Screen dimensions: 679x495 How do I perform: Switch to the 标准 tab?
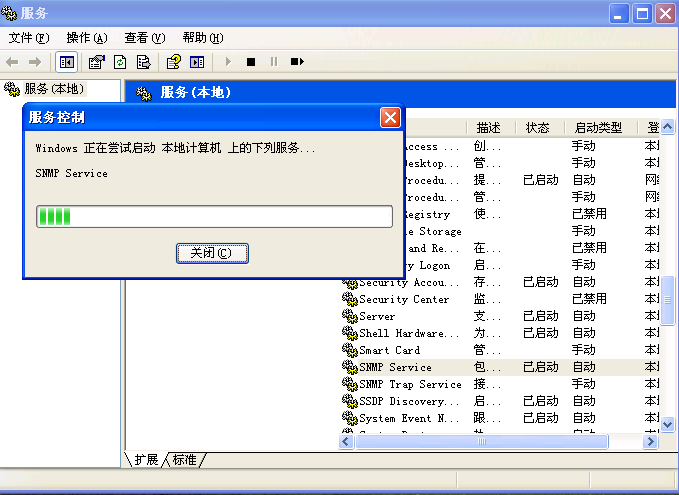point(185,459)
